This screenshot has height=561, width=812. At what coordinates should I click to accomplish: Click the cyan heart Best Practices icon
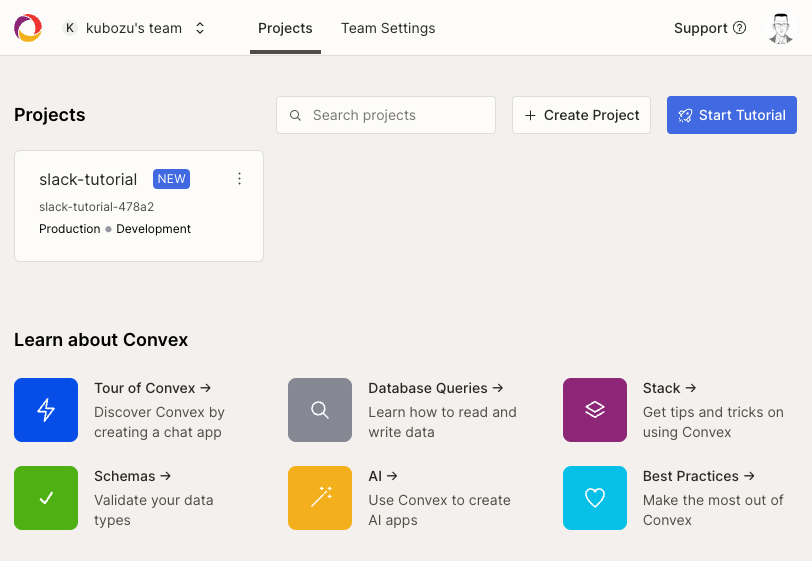click(595, 498)
